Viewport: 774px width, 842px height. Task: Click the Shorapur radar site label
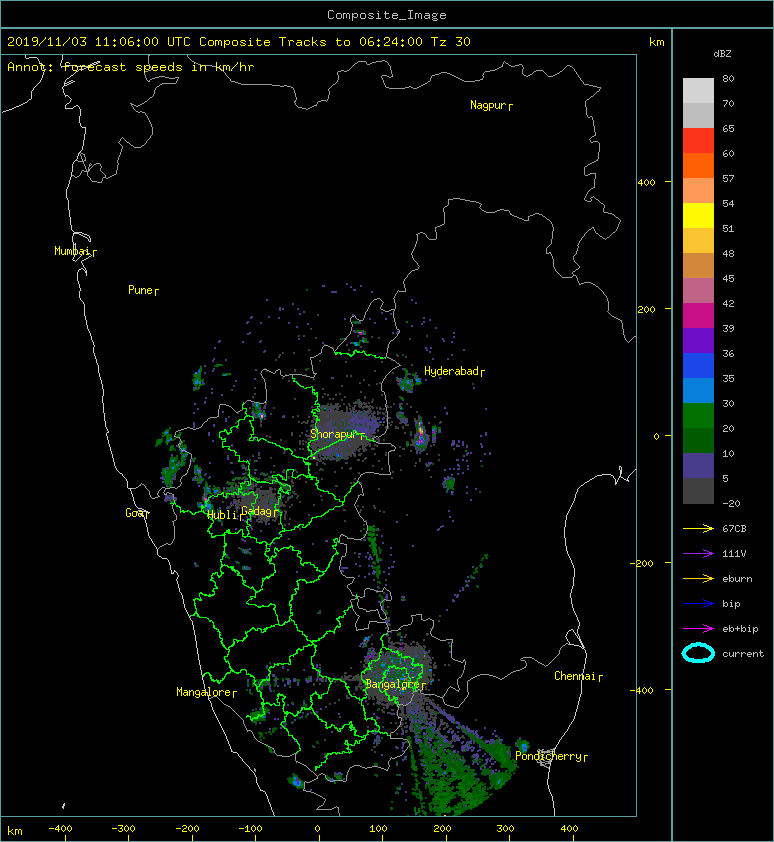pyautogui.click(x=334, y=434)
